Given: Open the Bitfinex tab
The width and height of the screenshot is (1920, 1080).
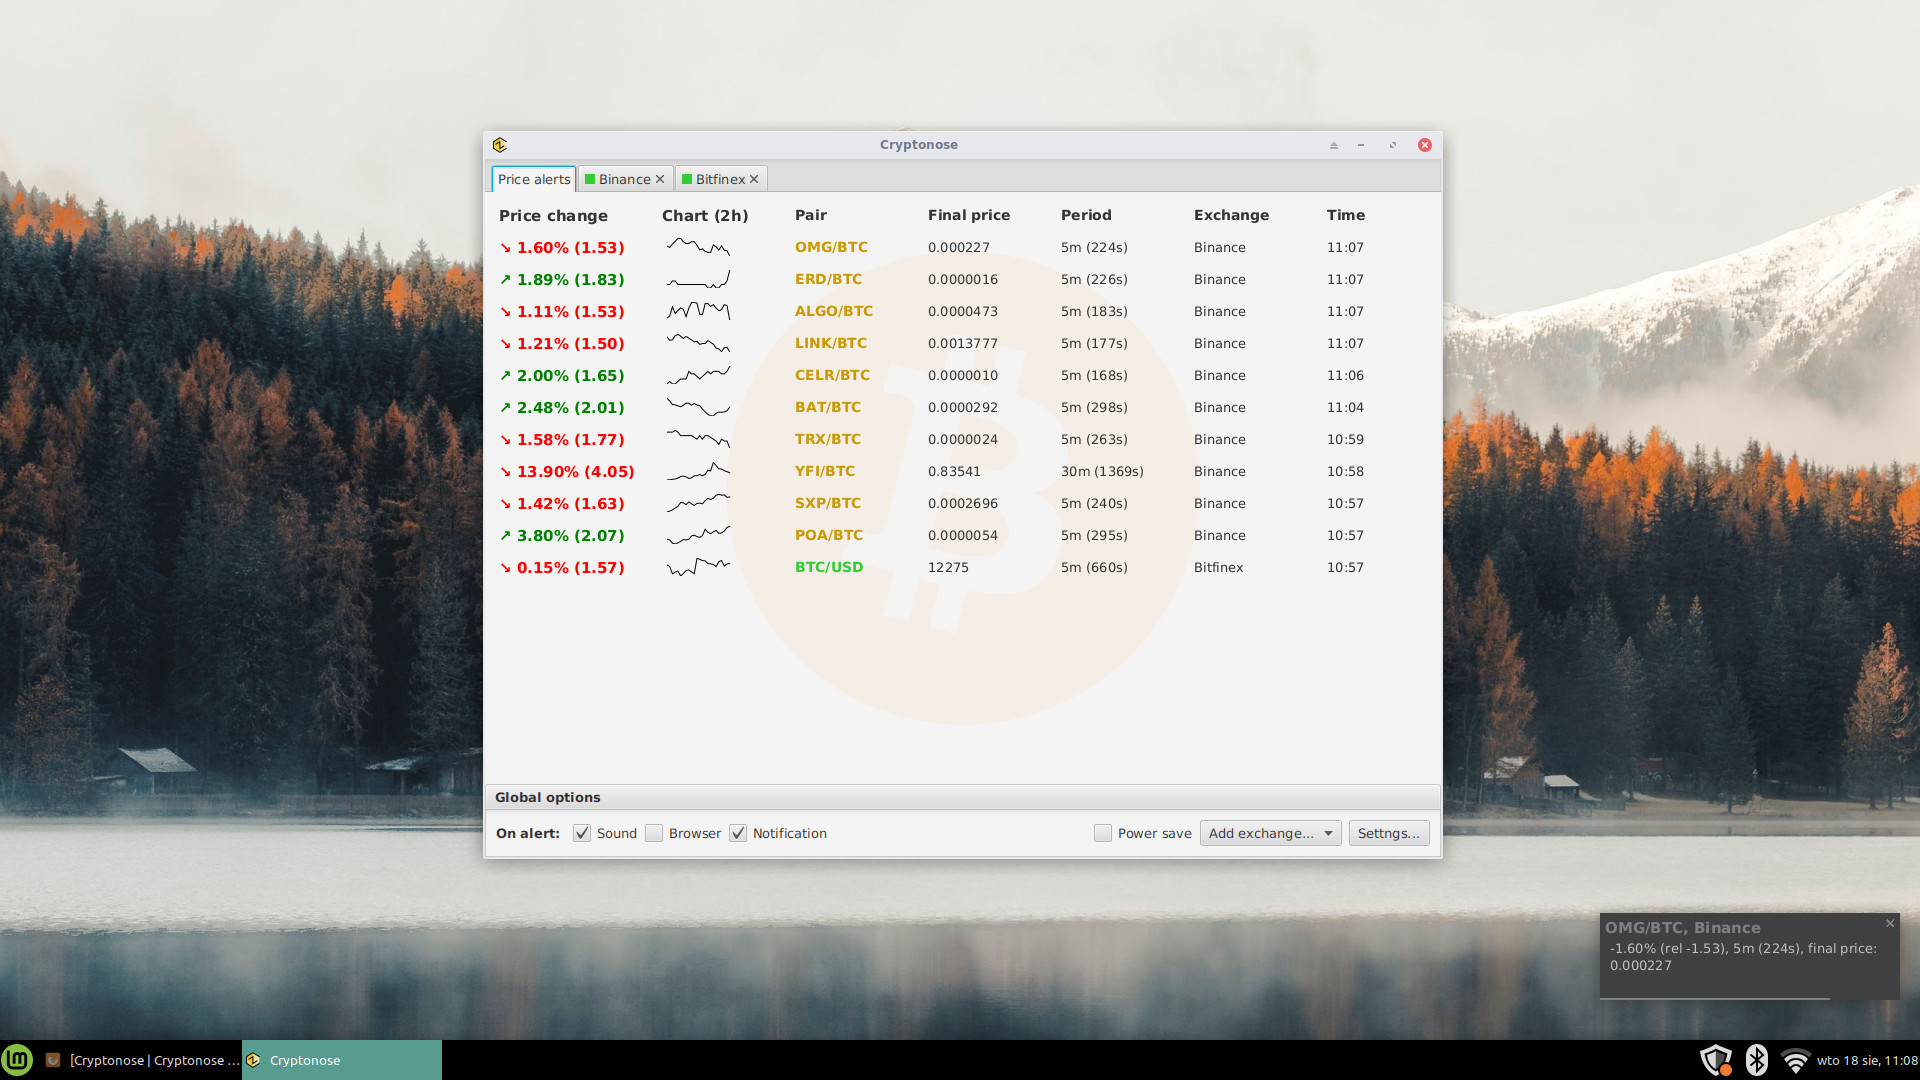Looking at the screenshot, I should coord(720,179).
